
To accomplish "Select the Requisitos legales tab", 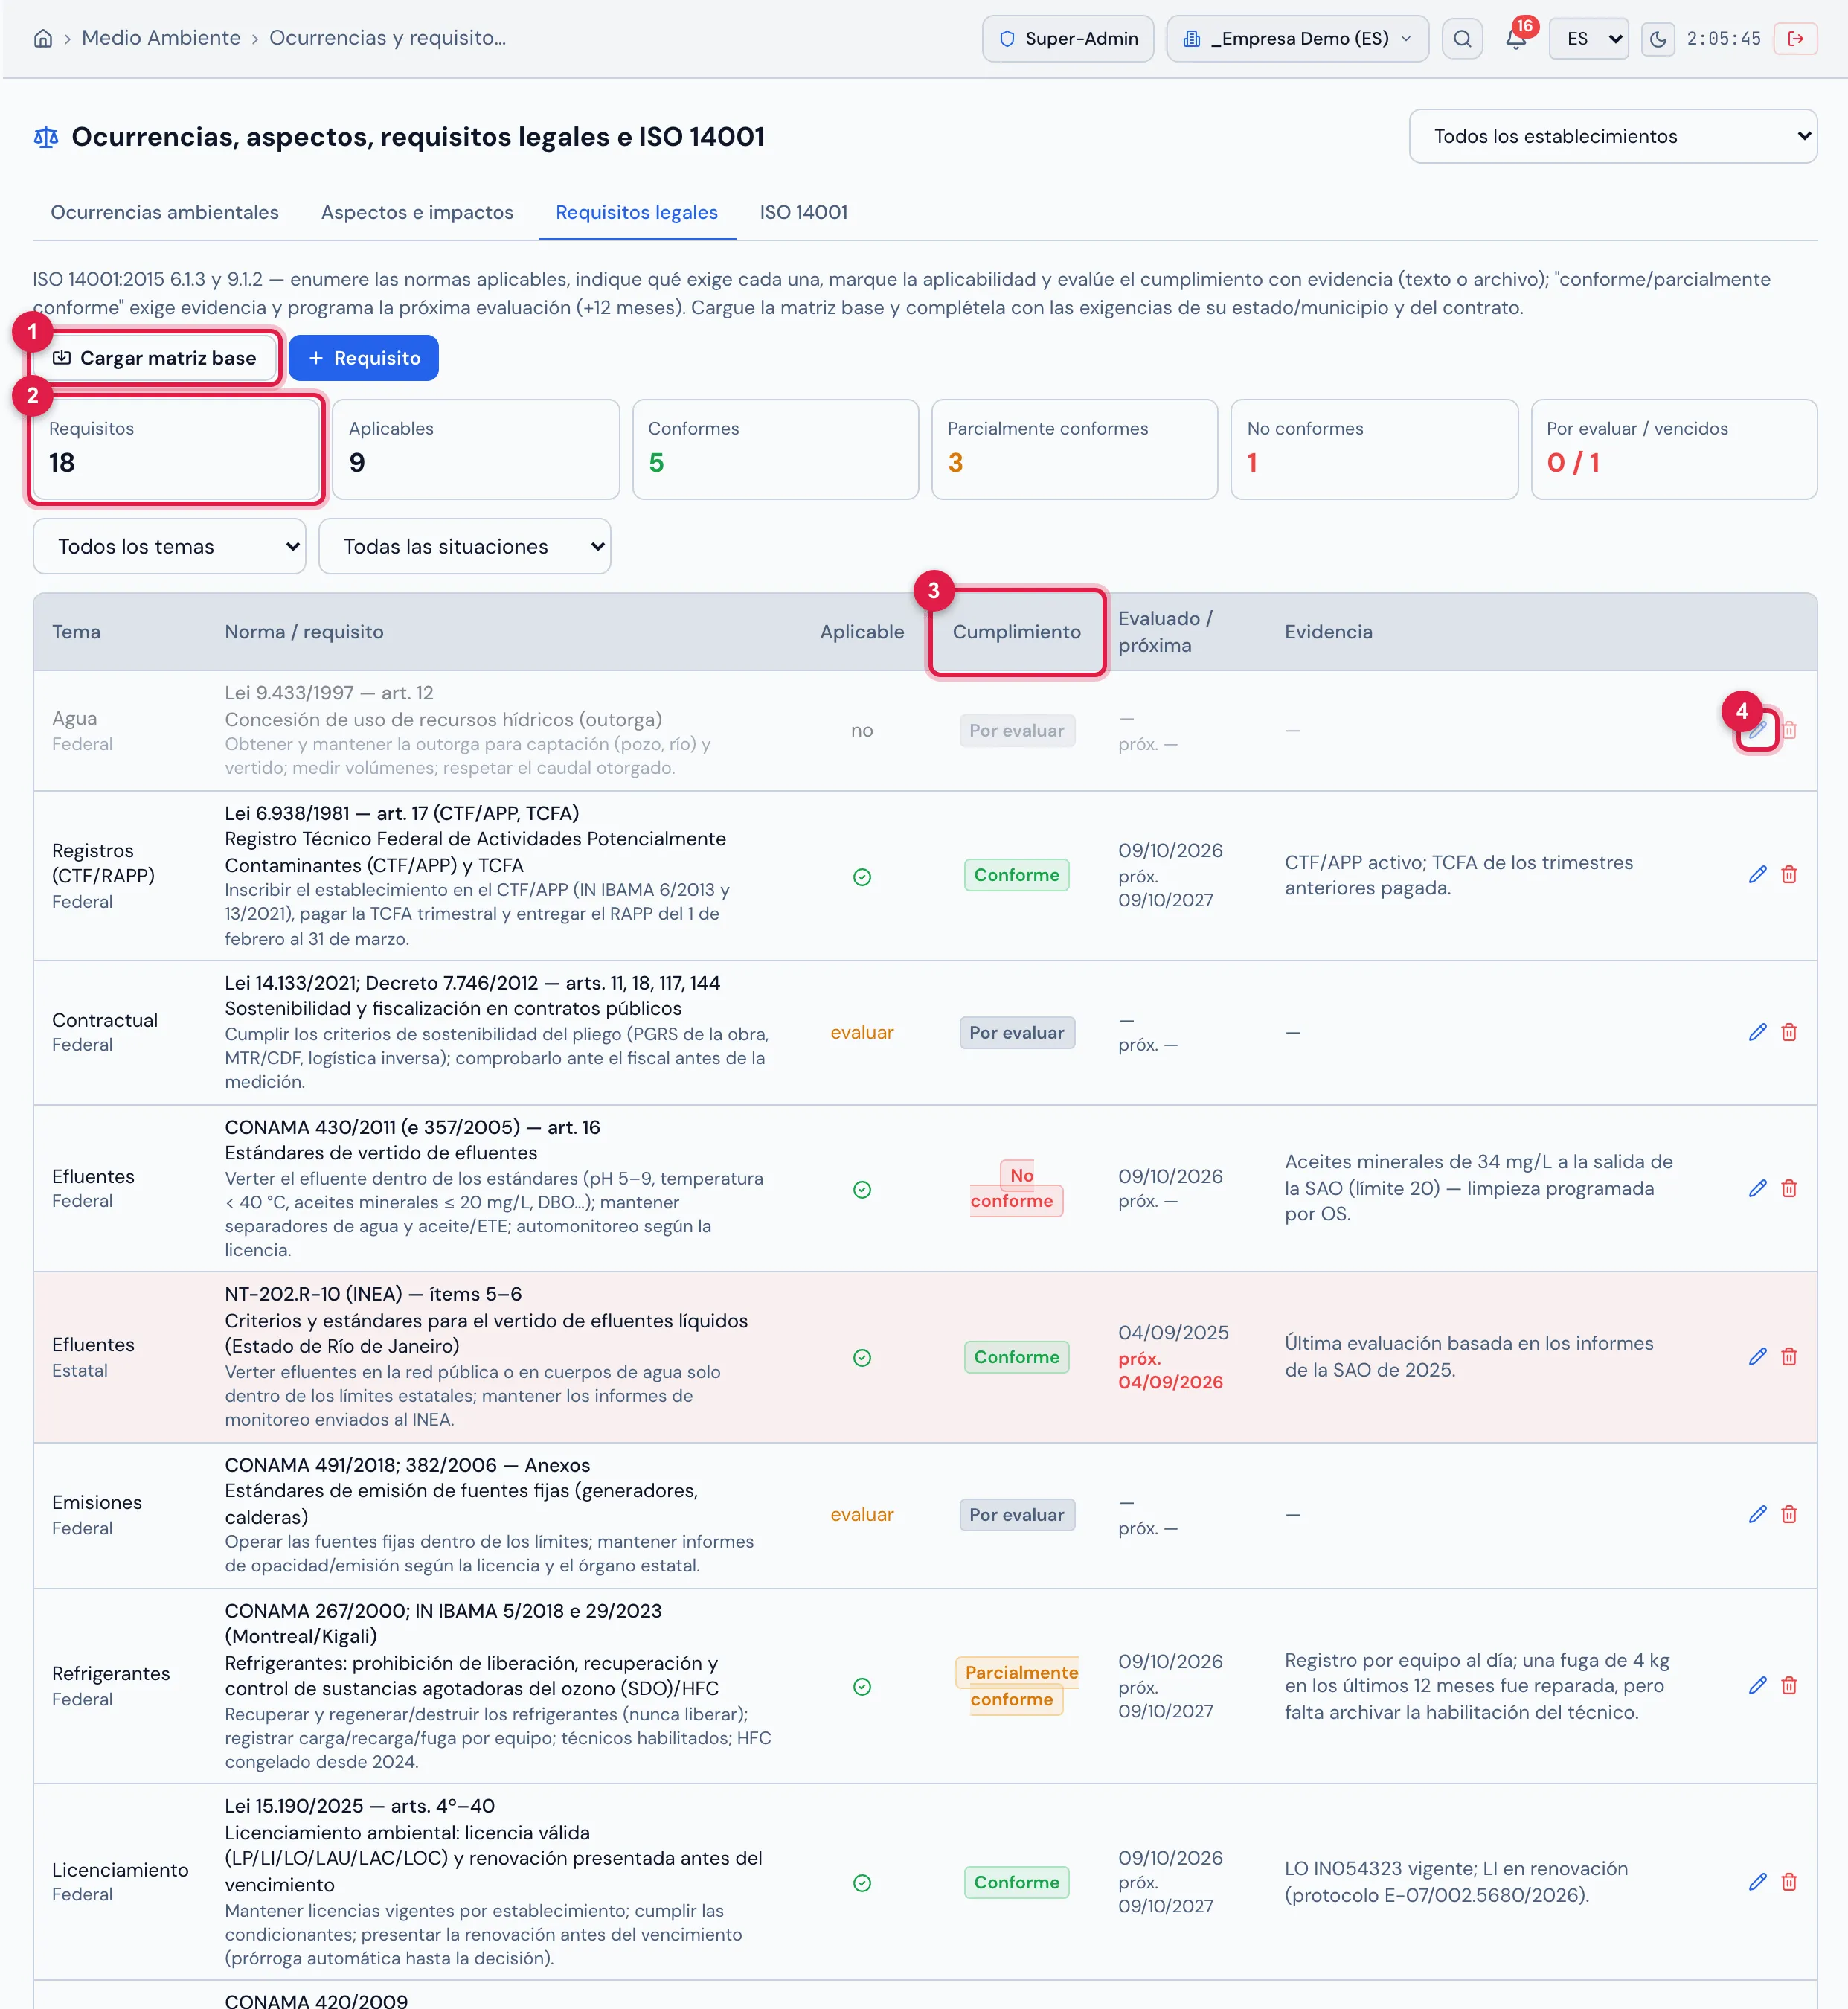I will coord(637,212).
